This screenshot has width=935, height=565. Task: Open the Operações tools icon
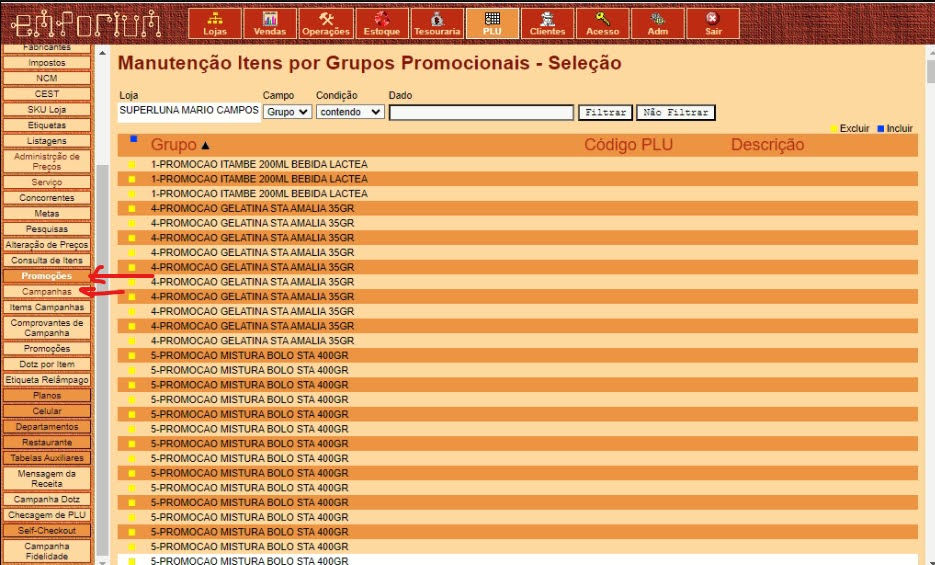coord(326,24)
